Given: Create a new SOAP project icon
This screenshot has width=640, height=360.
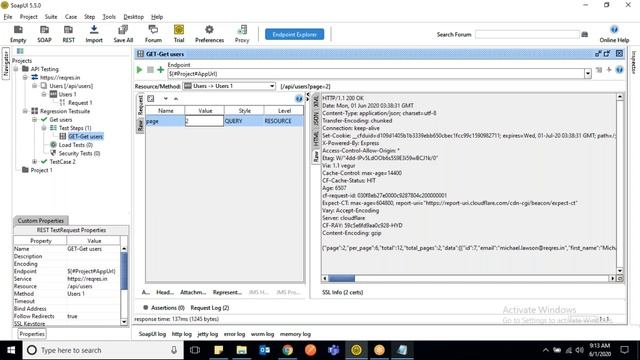Looking at the screenshot, I should point(44,30).
